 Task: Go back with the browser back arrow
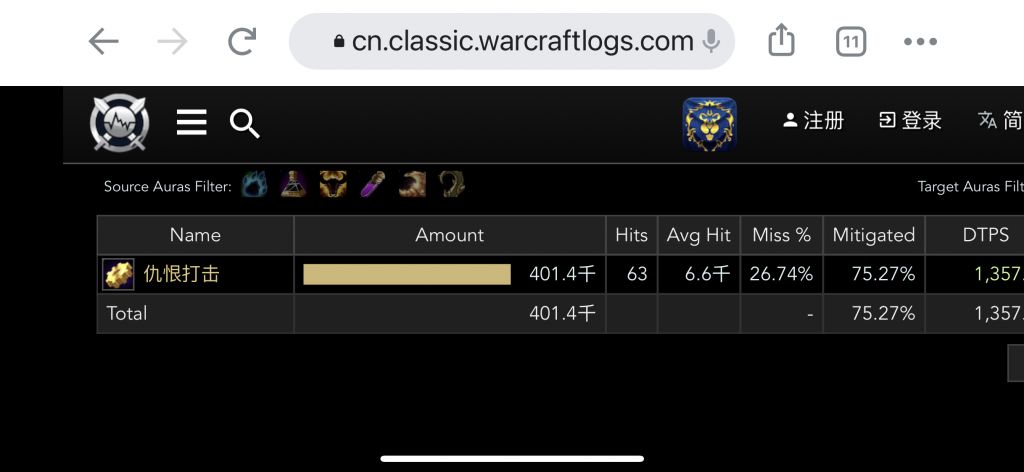tap(103, 42)
